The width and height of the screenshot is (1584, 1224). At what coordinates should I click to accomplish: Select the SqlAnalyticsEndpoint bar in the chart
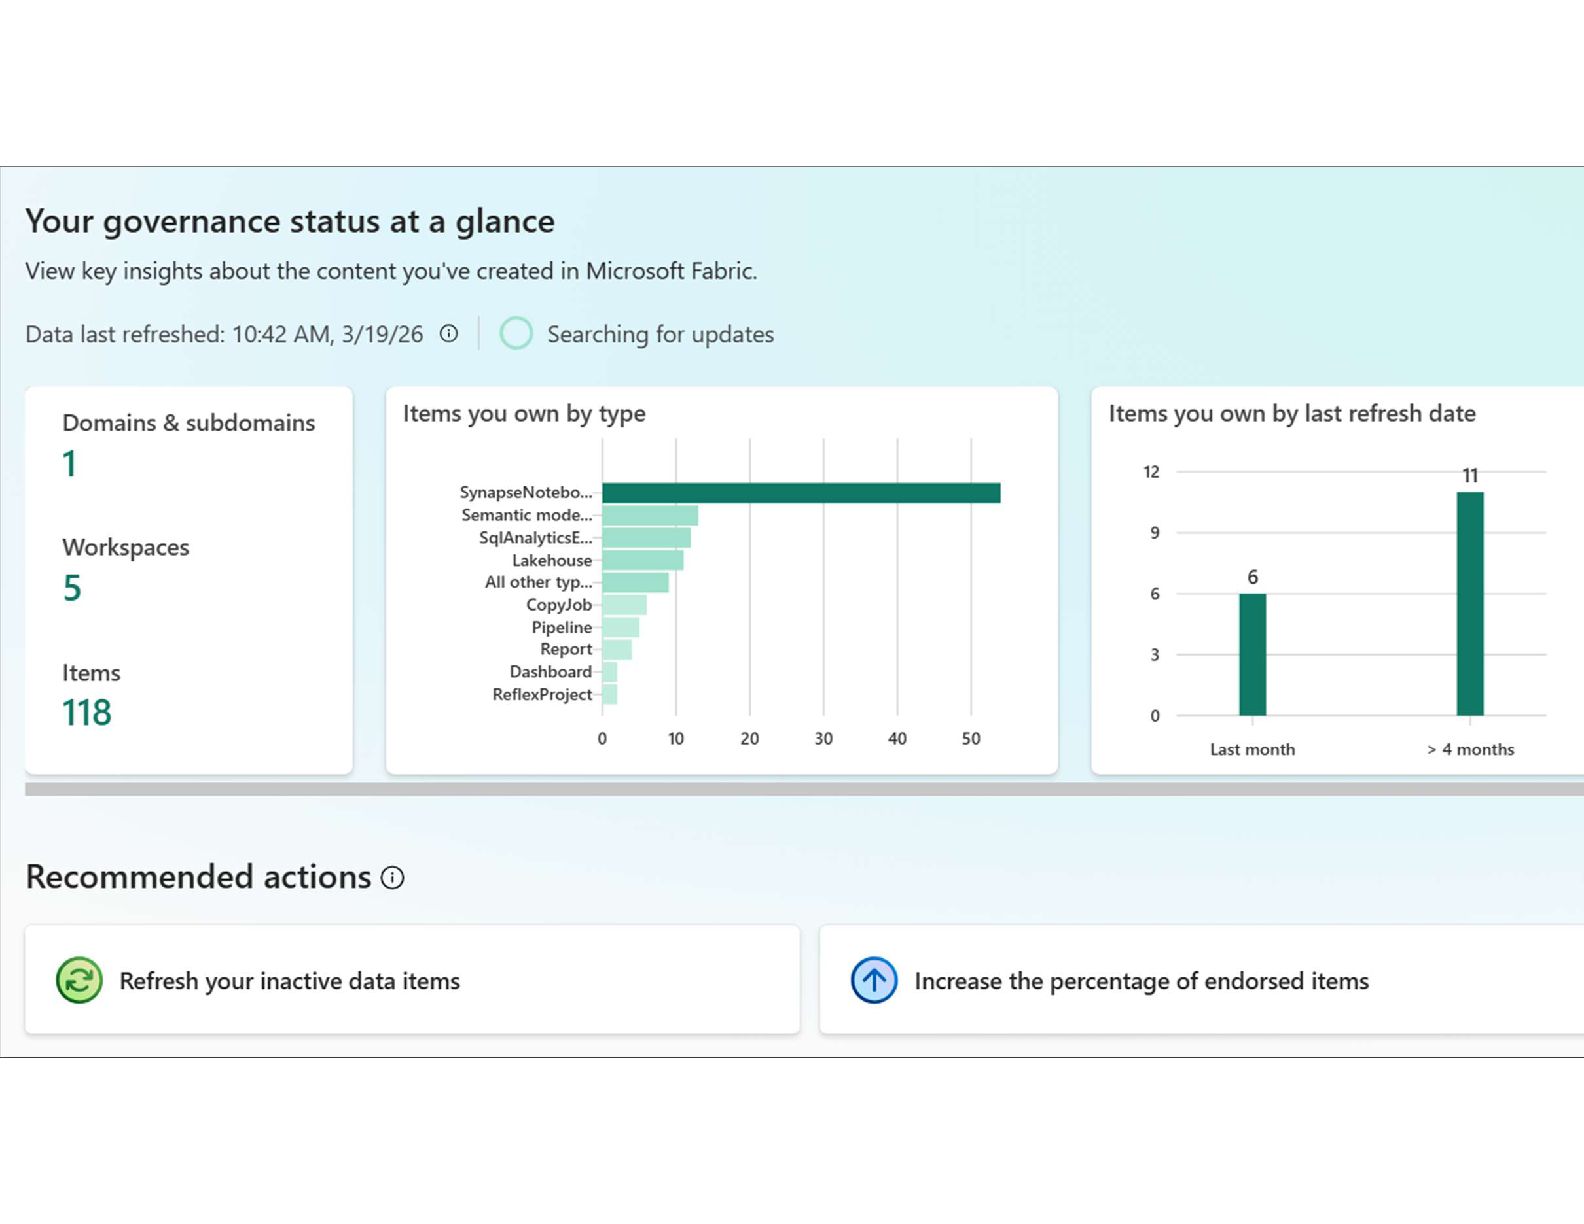click(646, 538)
